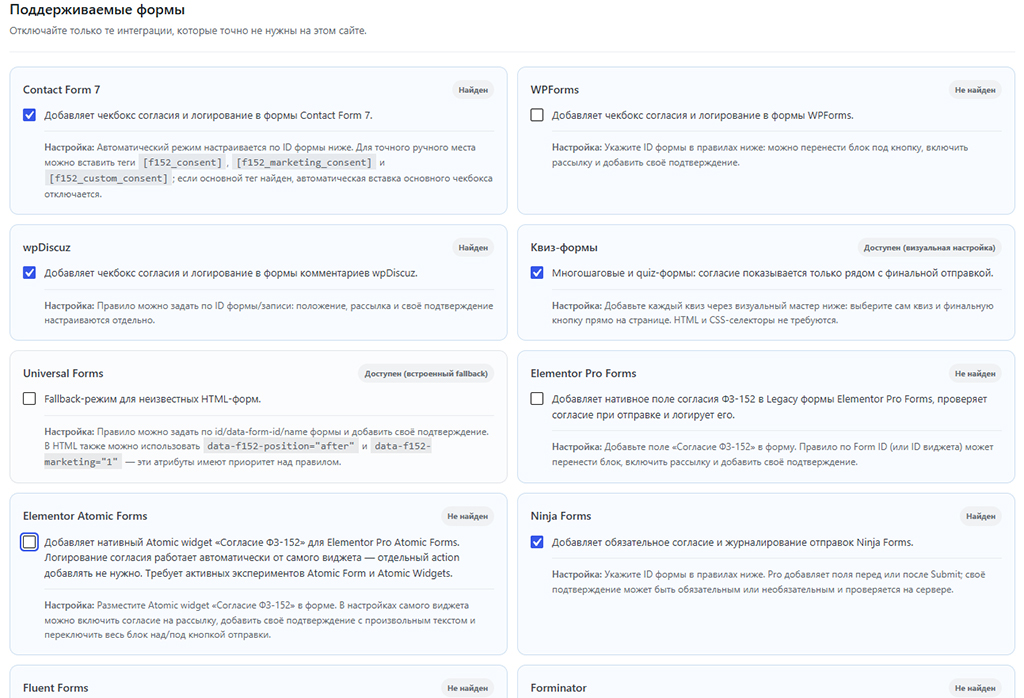This screenshot has height=698, width=1024.
Task: Click the 'wpDiscuz' card title
Action: [x=46, y=247]
